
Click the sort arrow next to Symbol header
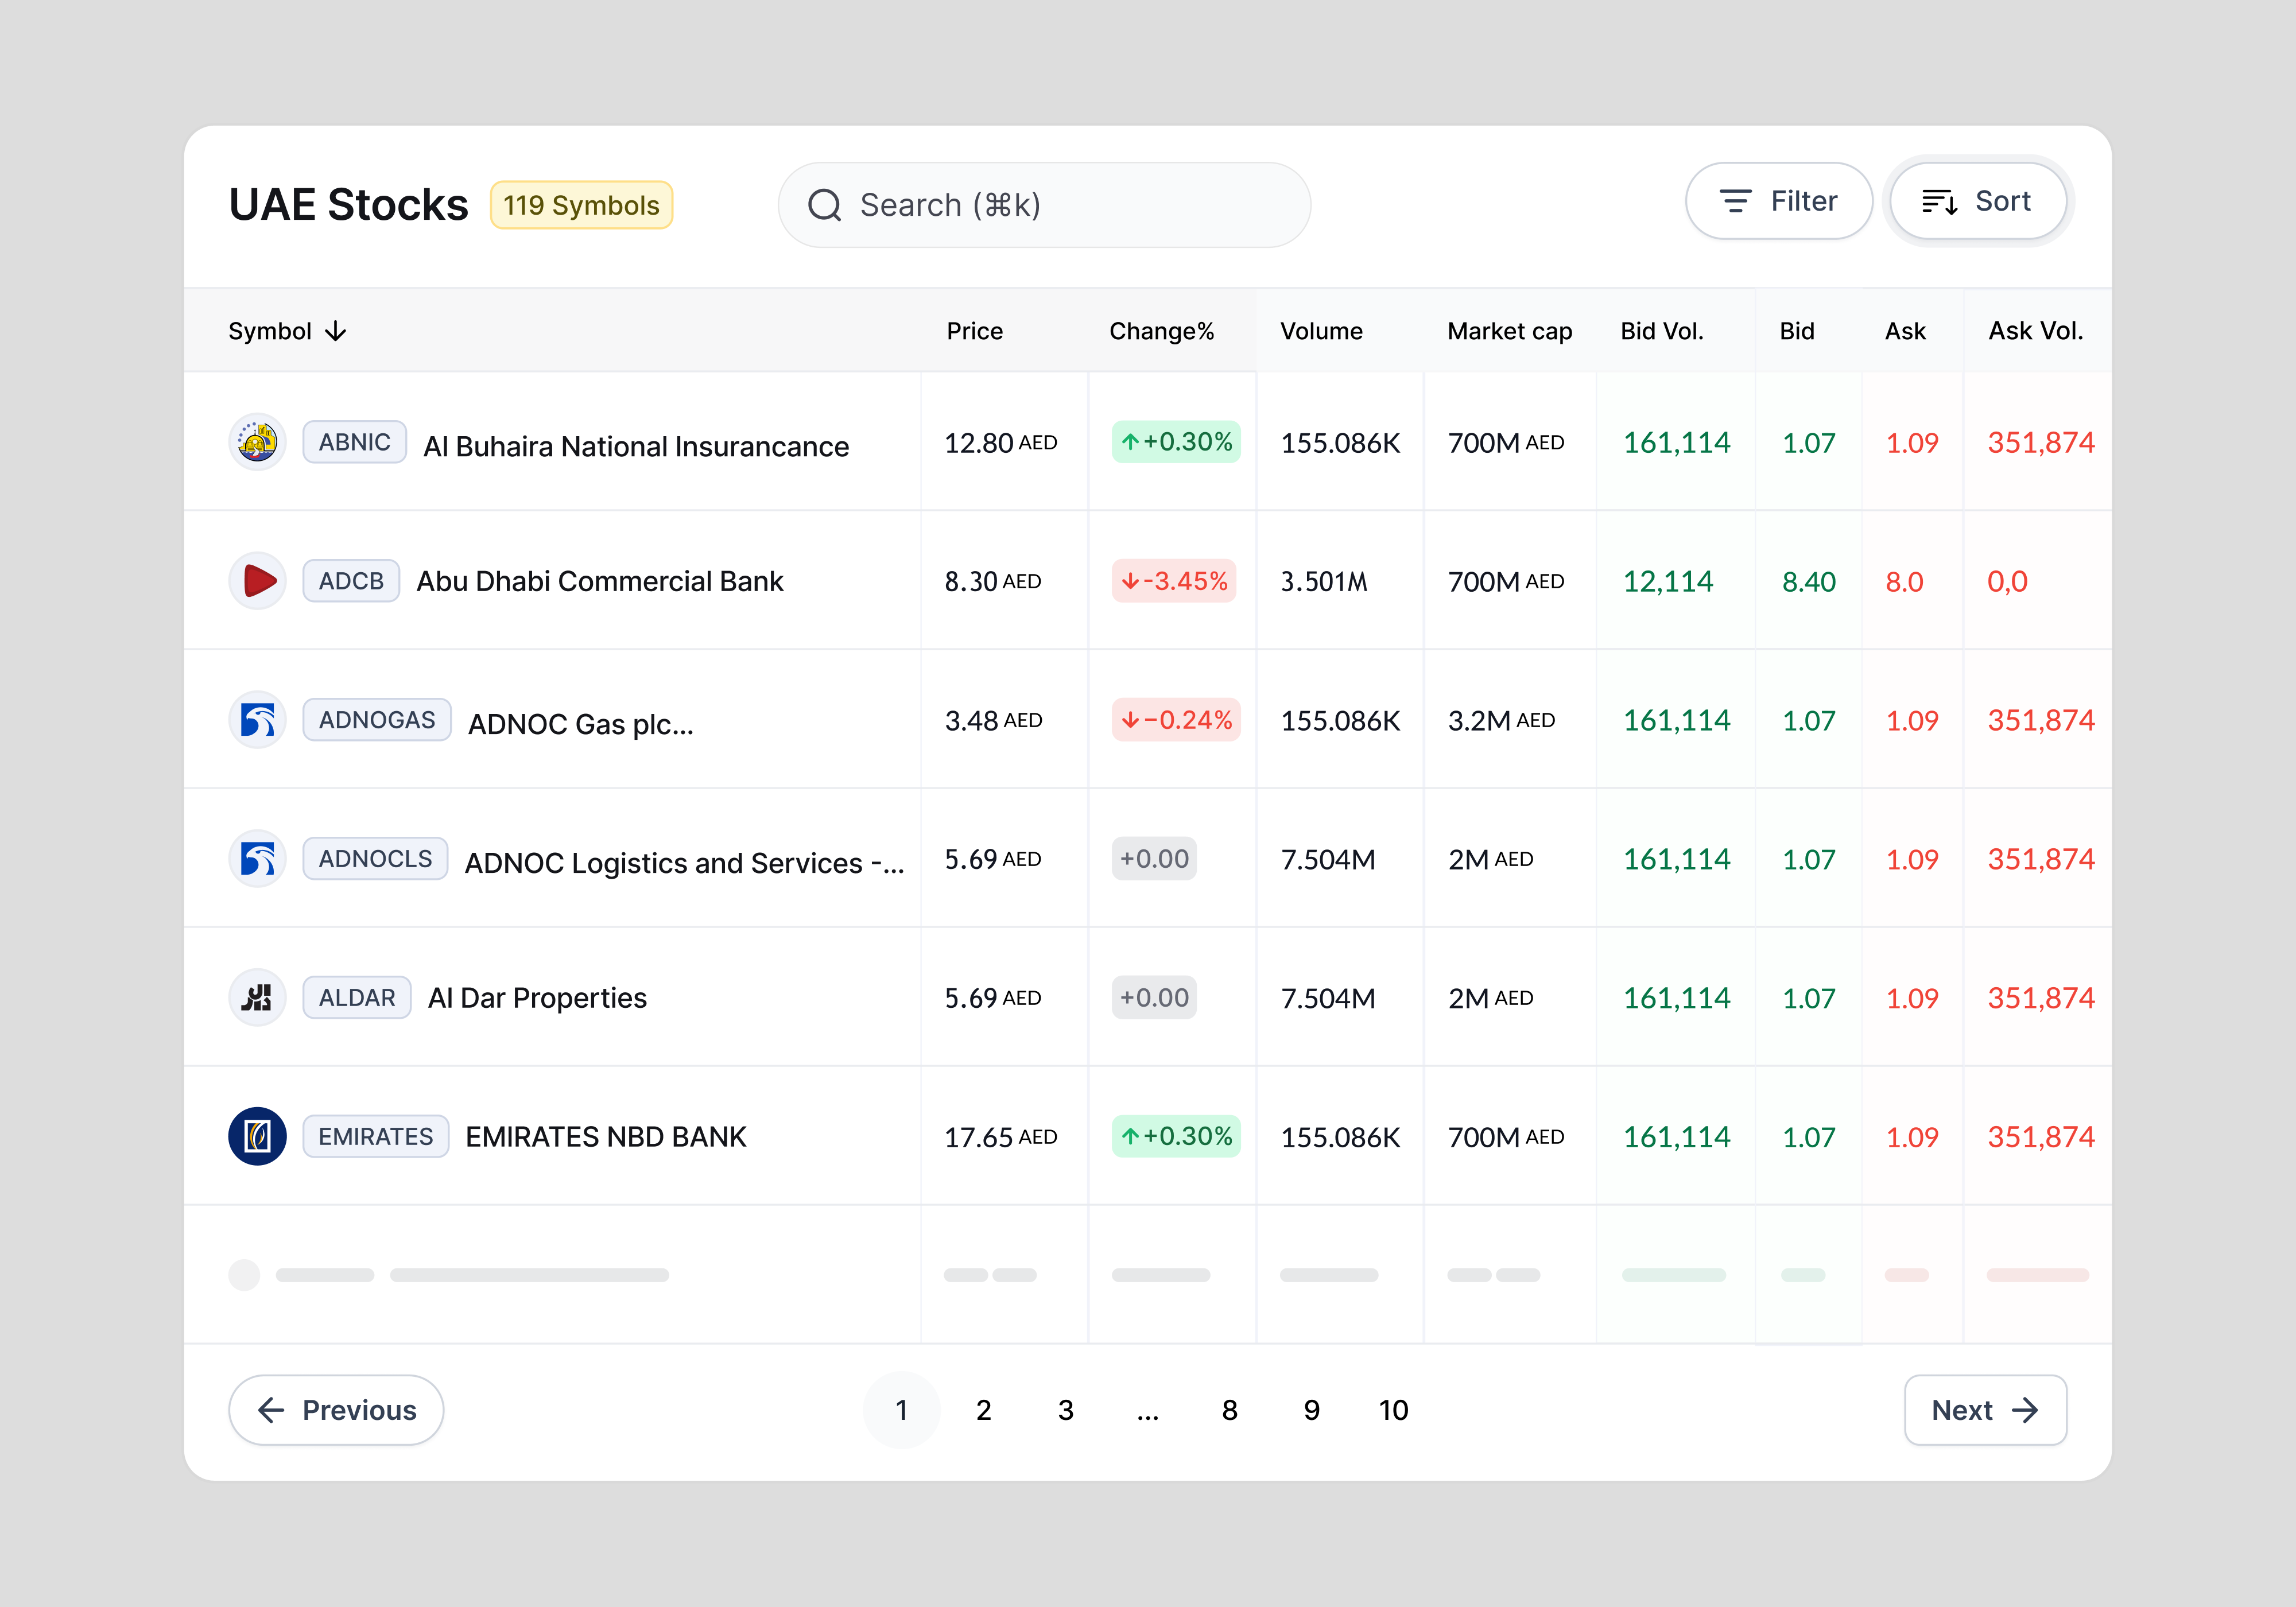pyautogui.click(x=336, y=330)
